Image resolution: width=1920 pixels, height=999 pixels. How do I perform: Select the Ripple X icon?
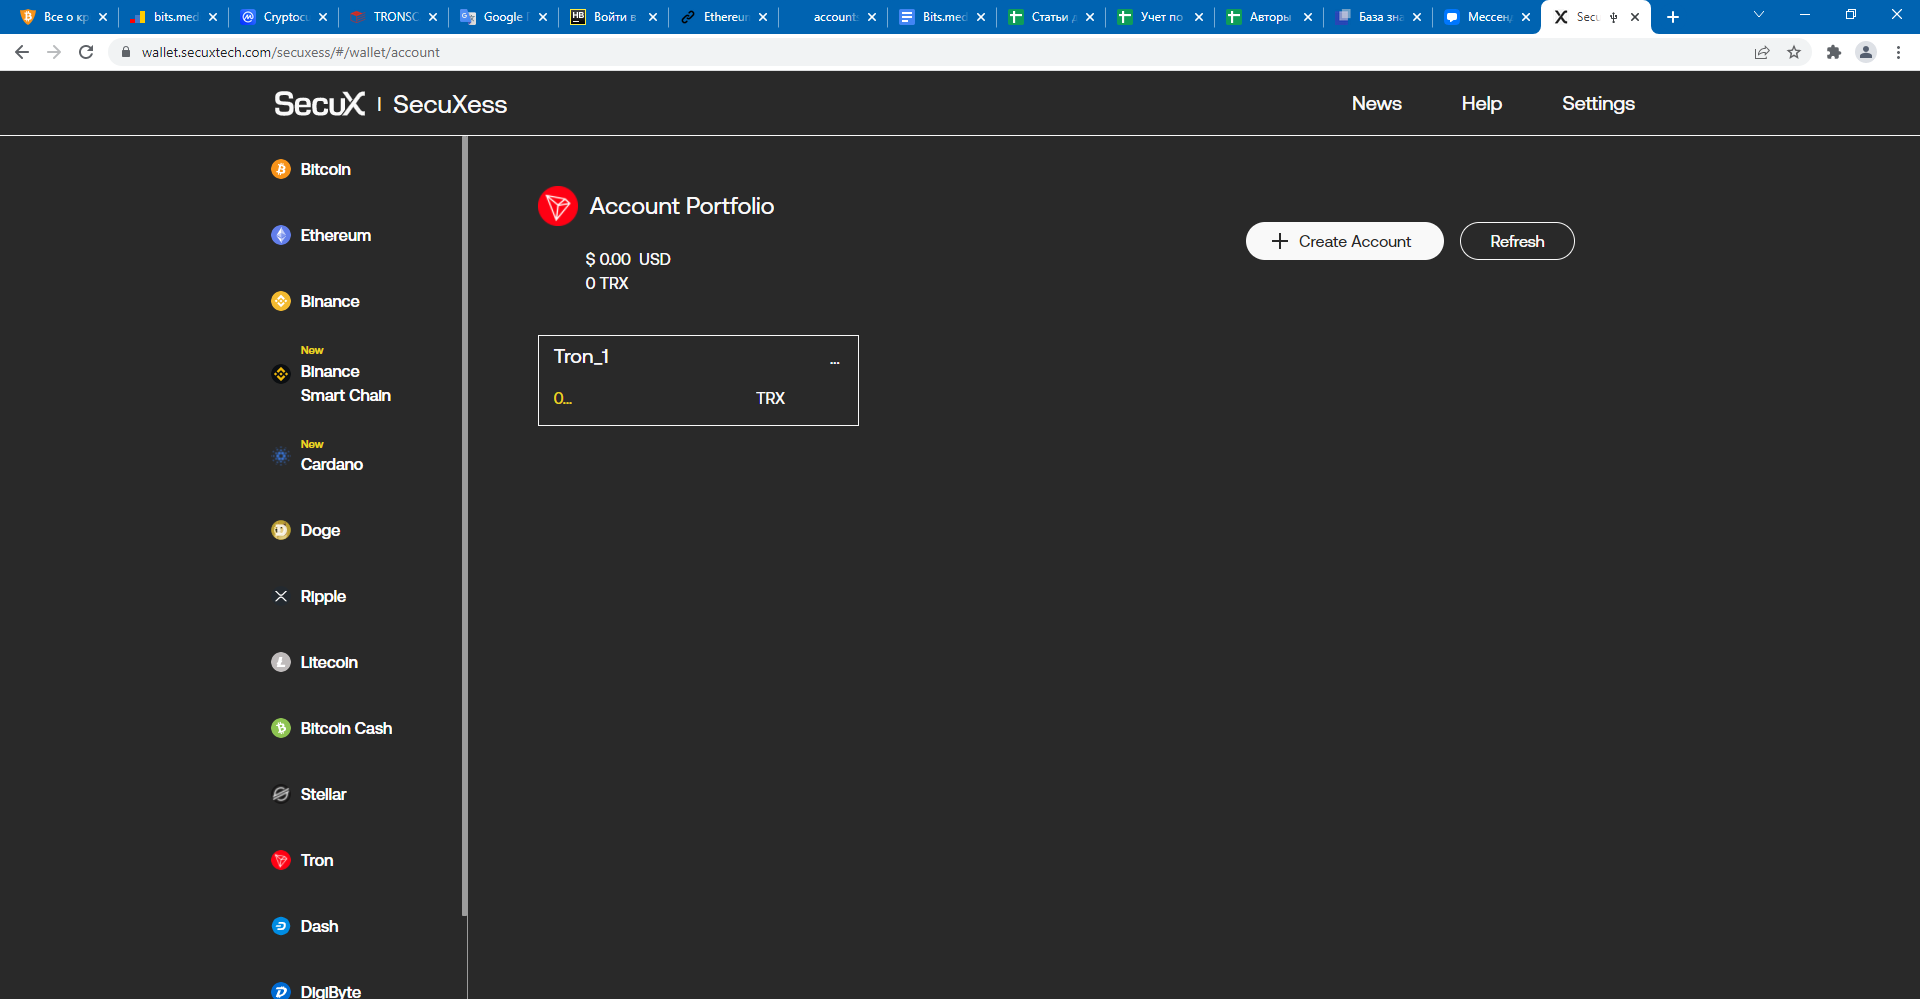[x=281, y=596]
